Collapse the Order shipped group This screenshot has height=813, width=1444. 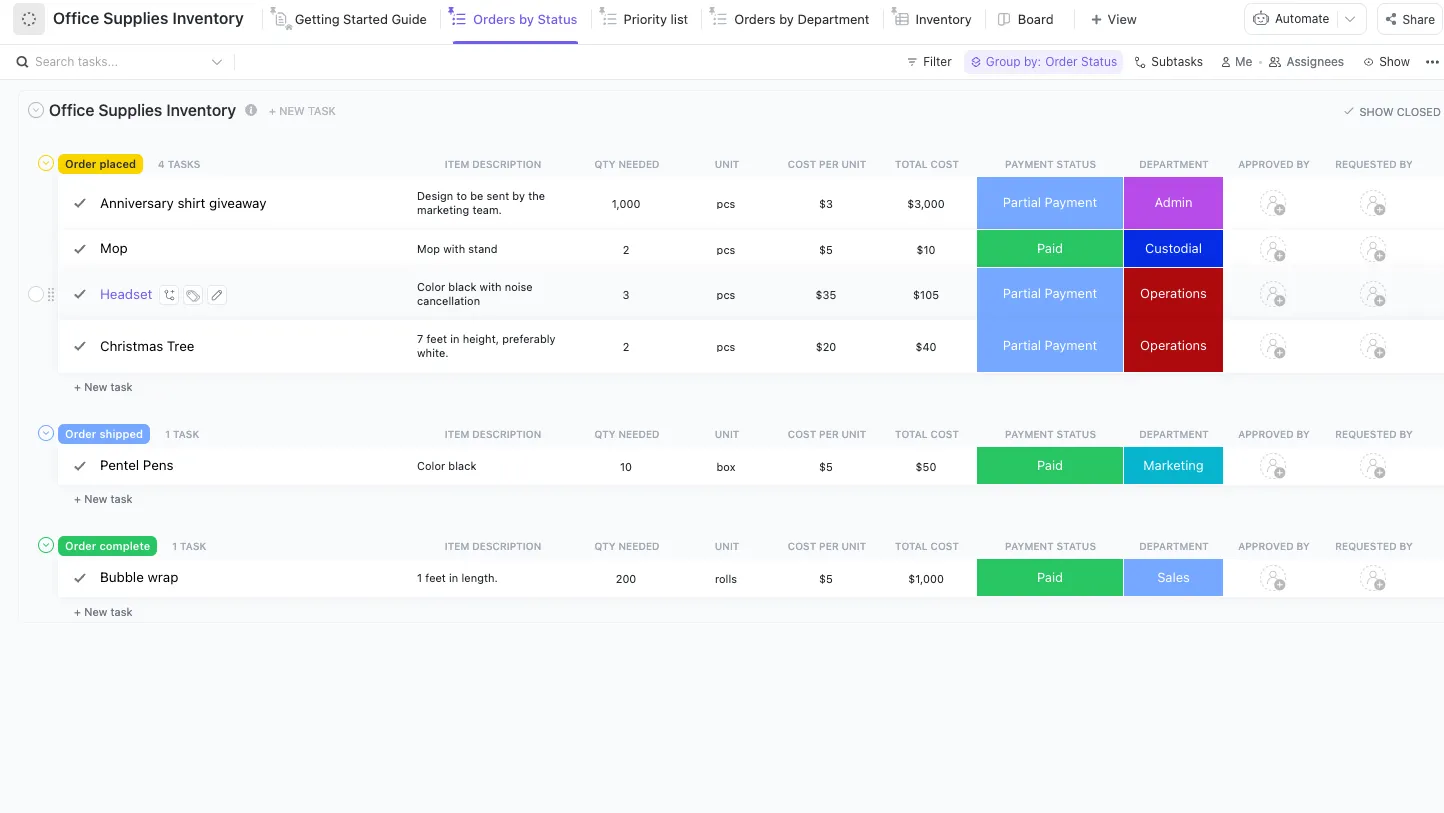click(45, 433)
